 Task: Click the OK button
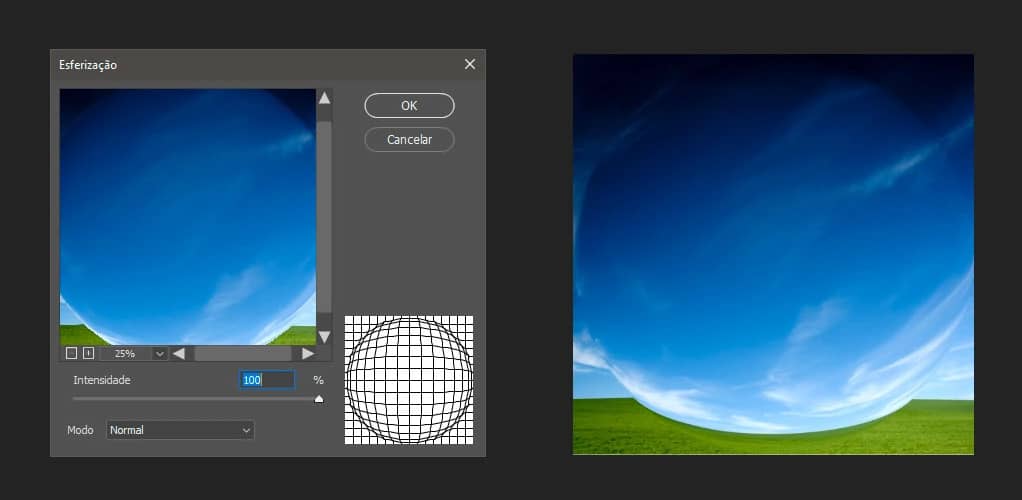[x=409, y=106]
